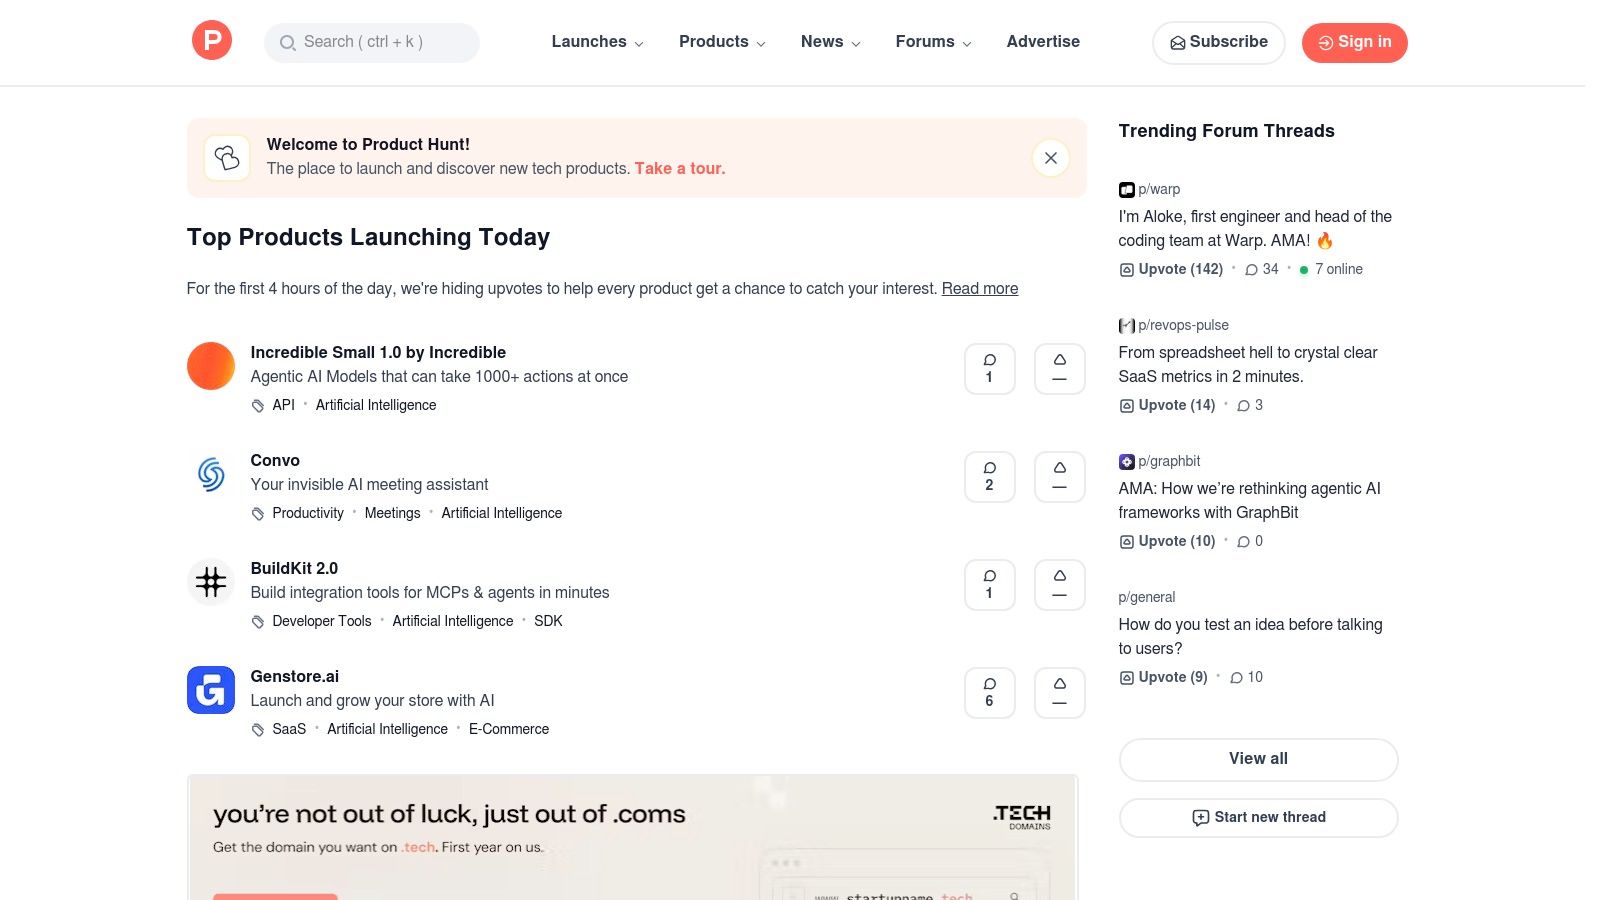
Task: Expand the News menu
Action: click(830, 42)
